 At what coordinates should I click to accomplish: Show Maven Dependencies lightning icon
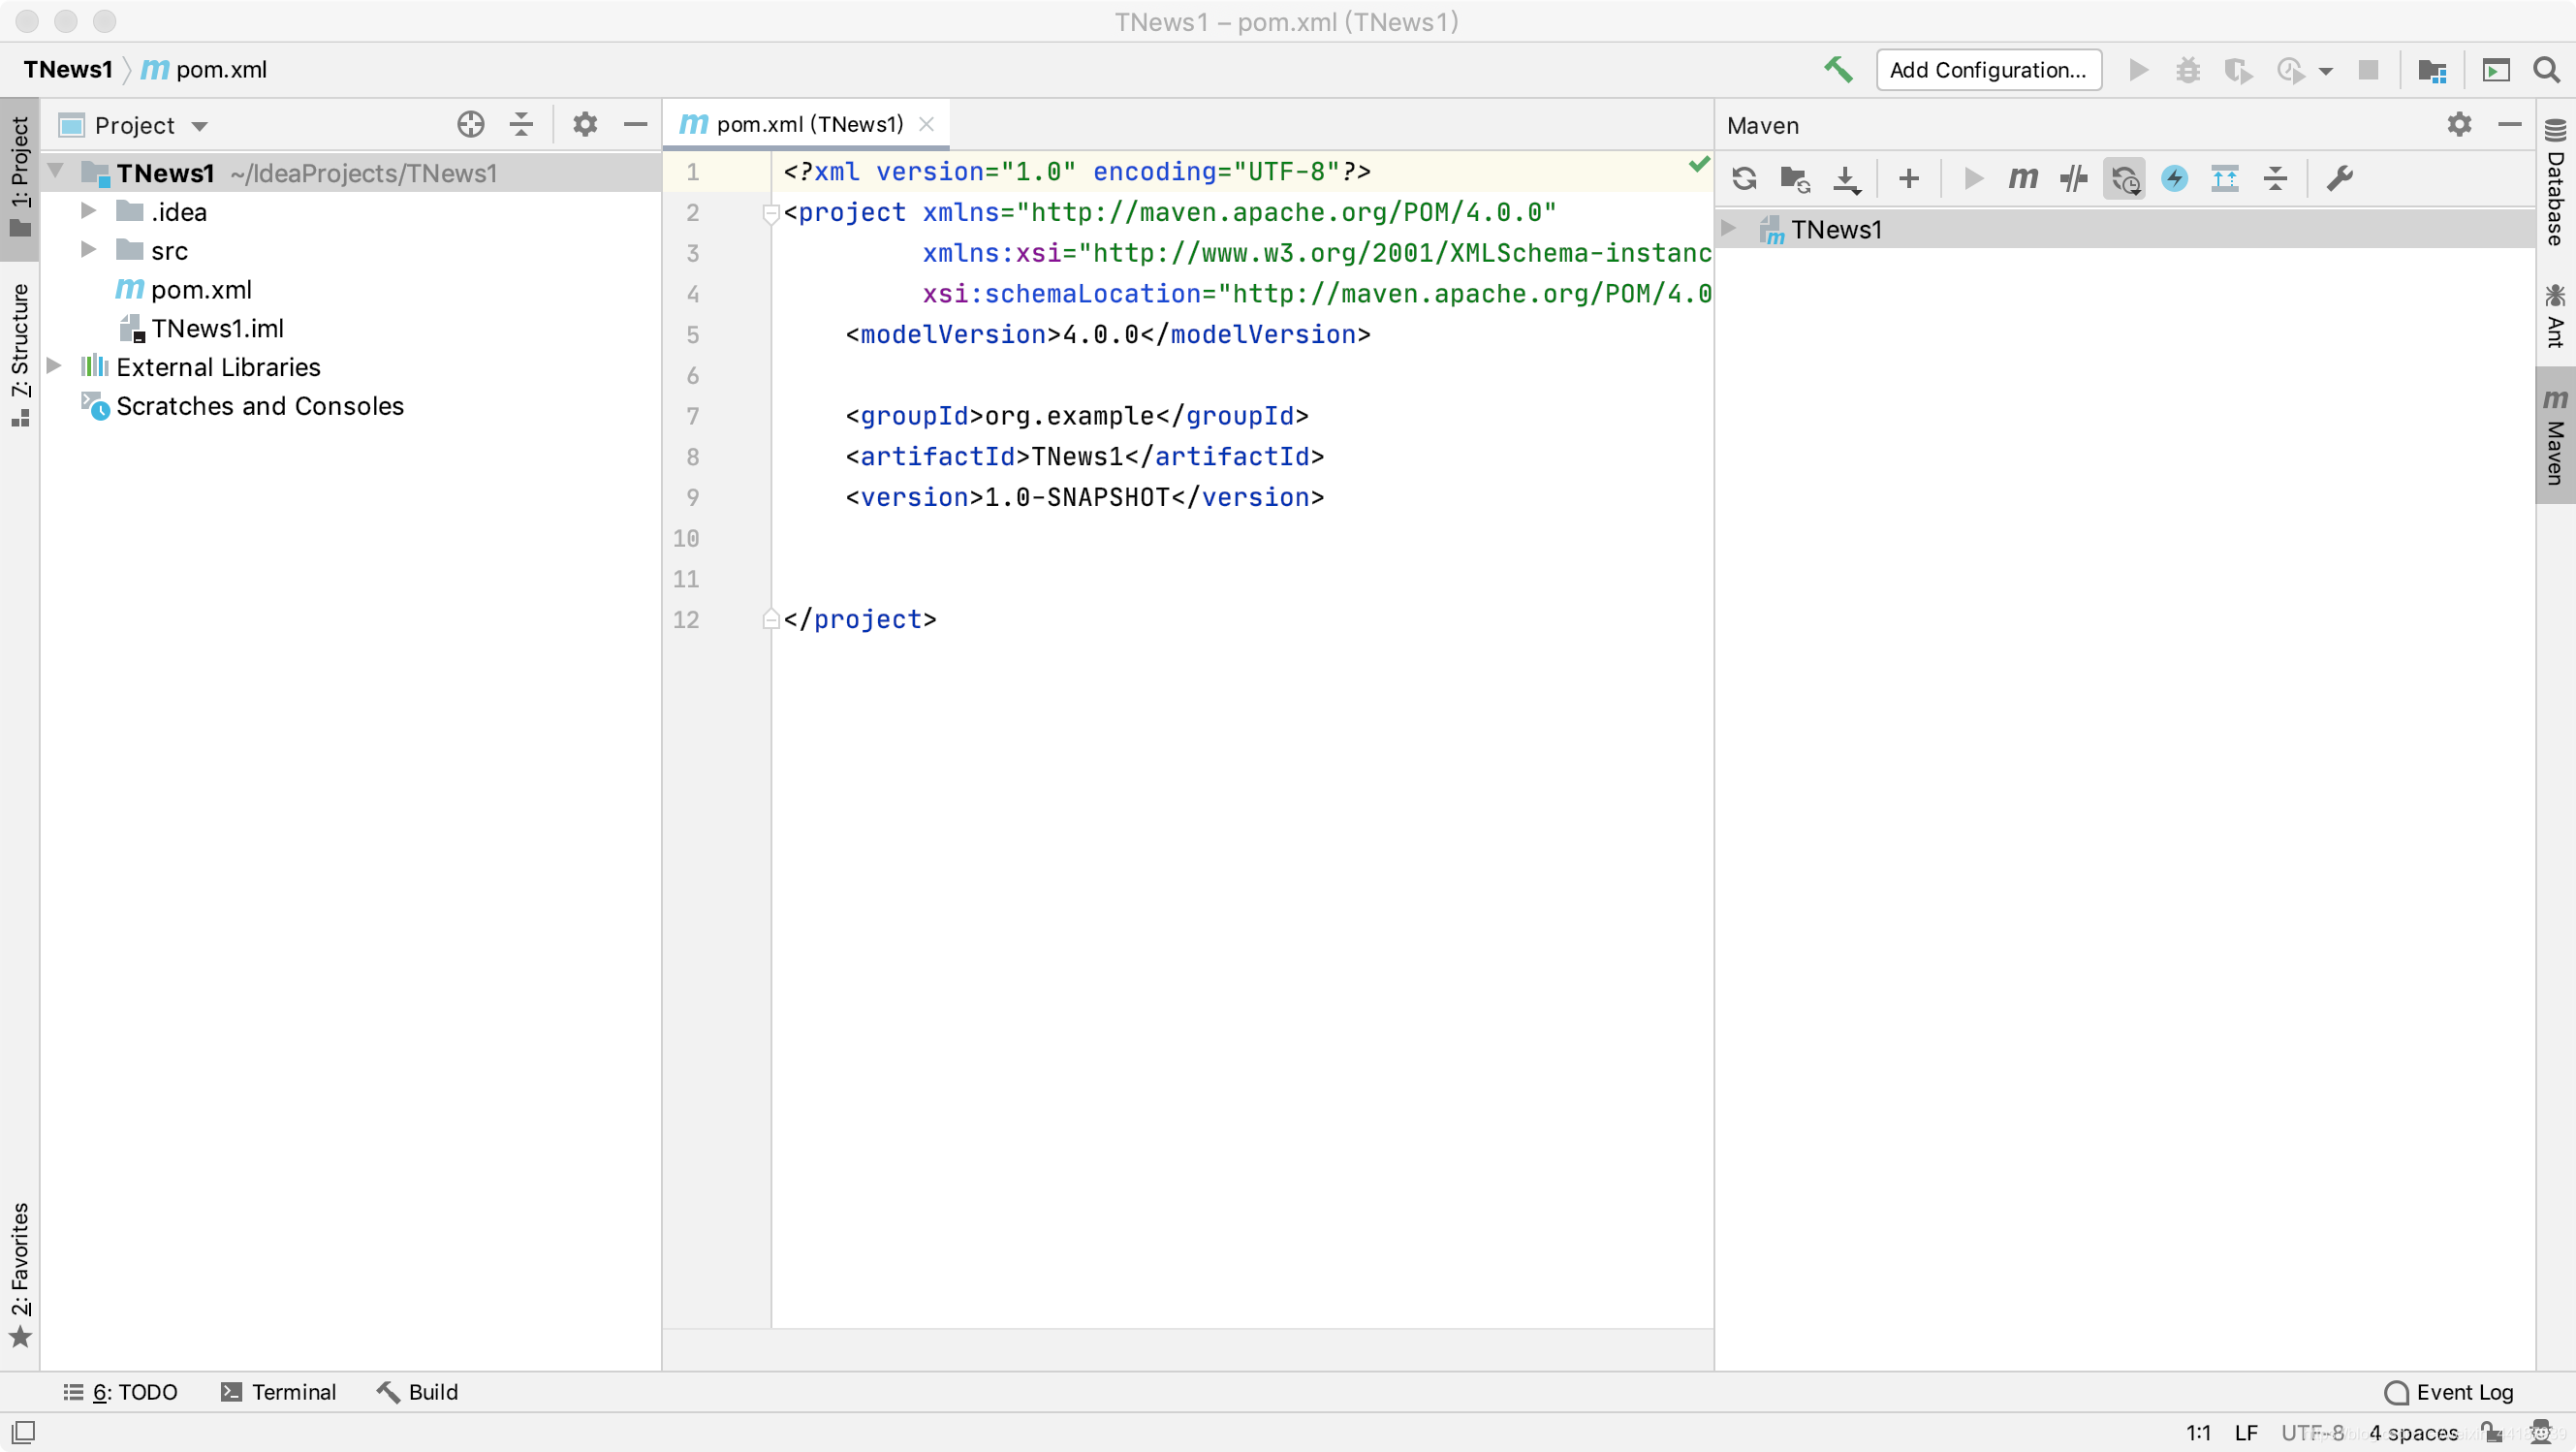point(2174,179)
